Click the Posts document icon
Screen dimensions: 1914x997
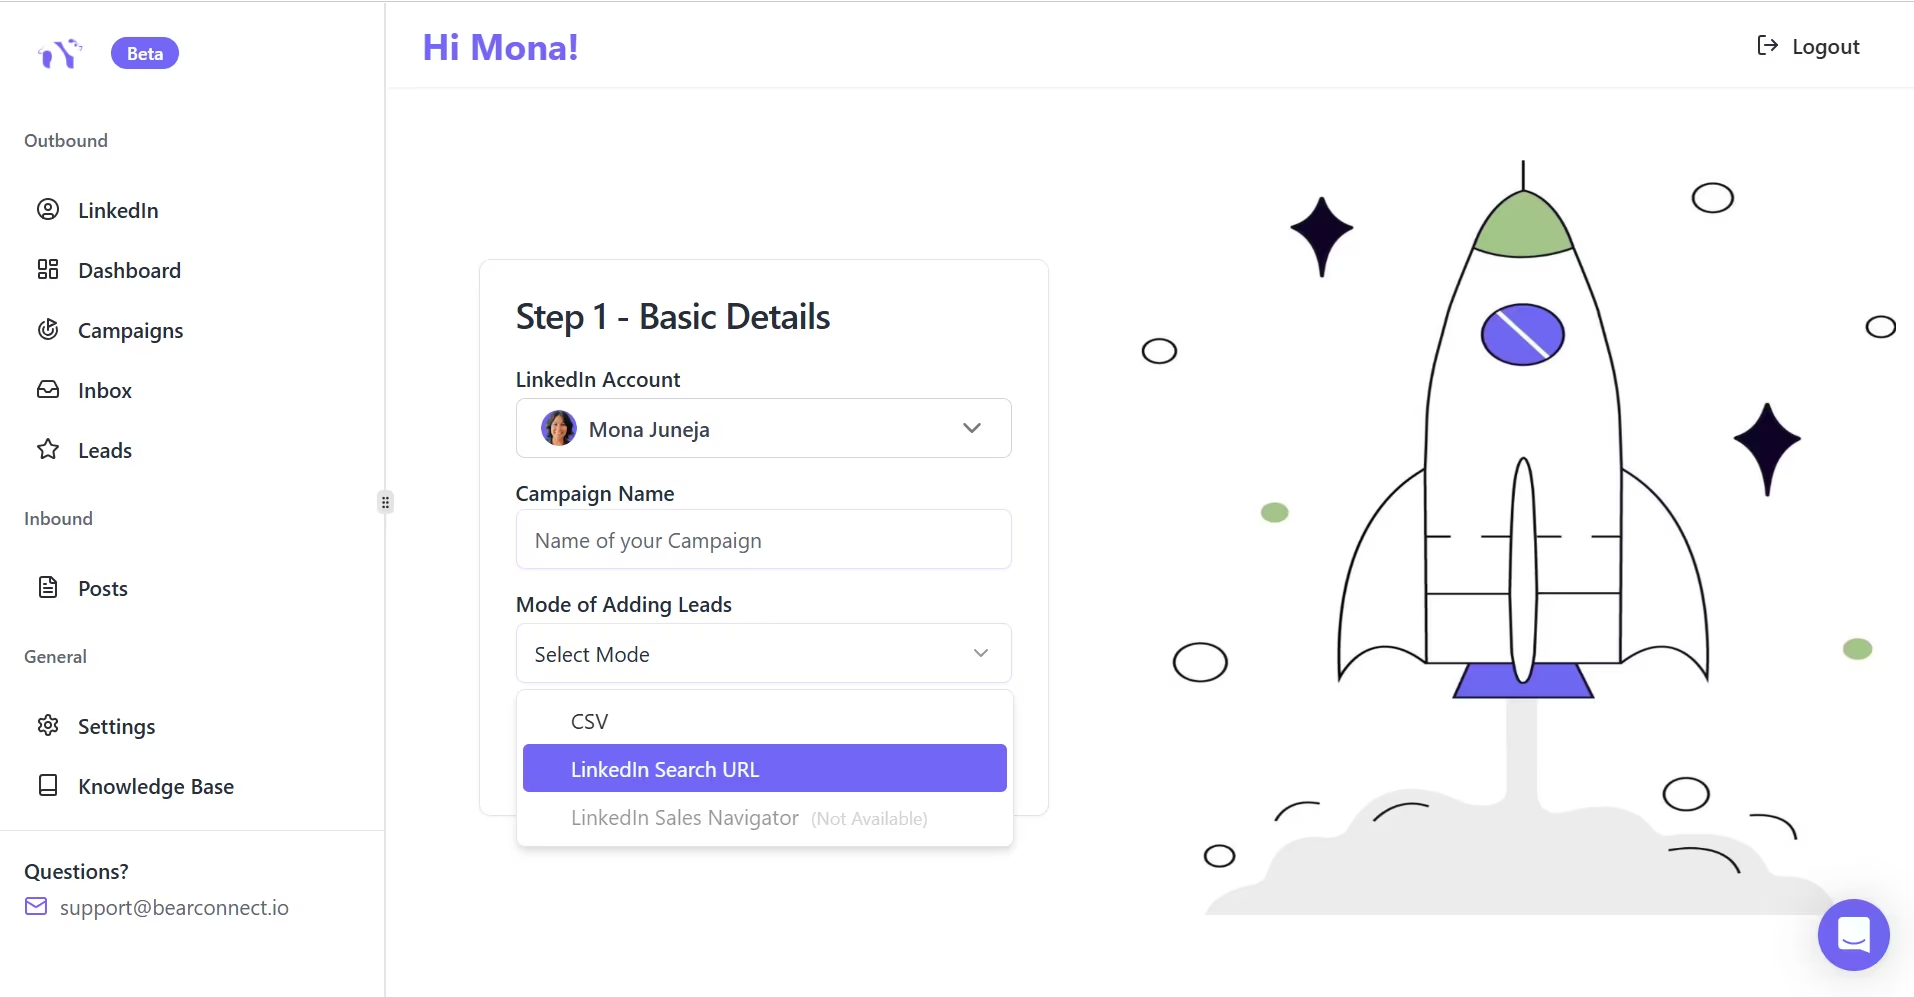pyautogui.click(x=48, y=588)
